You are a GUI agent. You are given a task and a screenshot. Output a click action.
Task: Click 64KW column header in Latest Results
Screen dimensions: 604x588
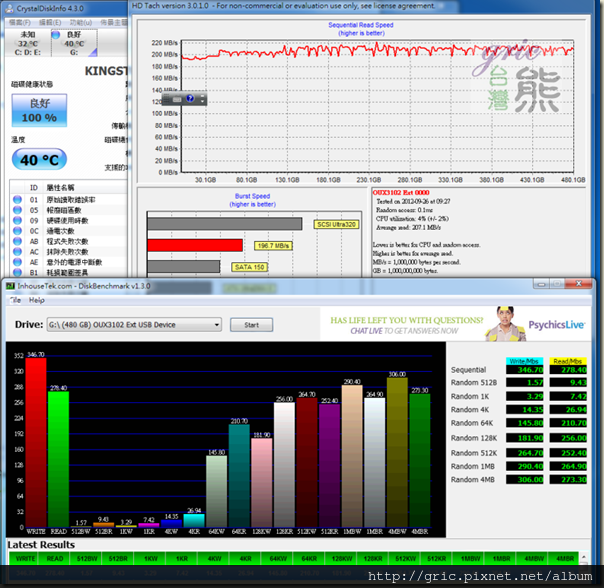click(278, 558)
